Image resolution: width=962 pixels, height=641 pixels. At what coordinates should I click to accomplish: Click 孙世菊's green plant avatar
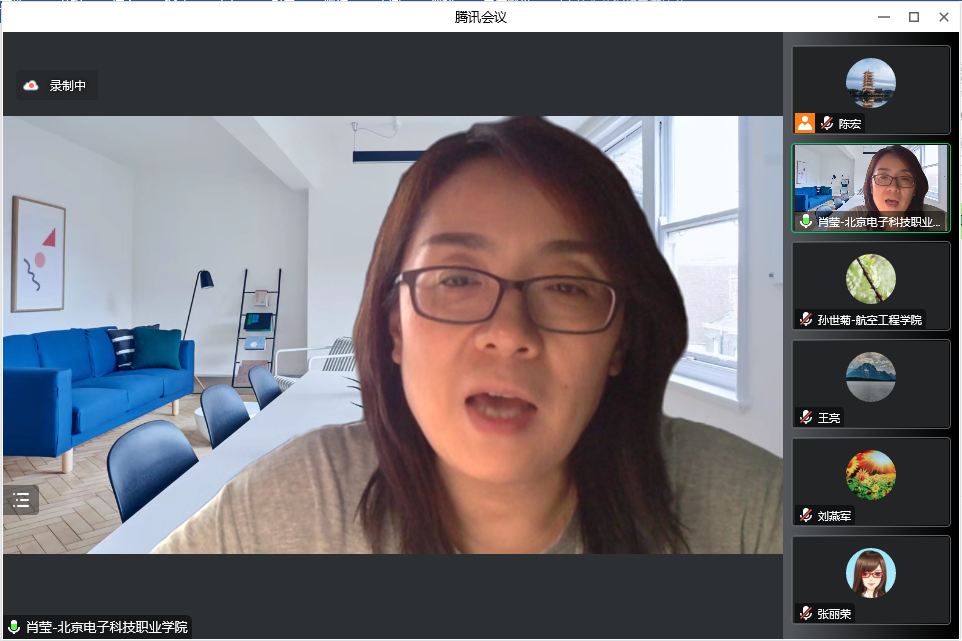(x=870, y=279)
